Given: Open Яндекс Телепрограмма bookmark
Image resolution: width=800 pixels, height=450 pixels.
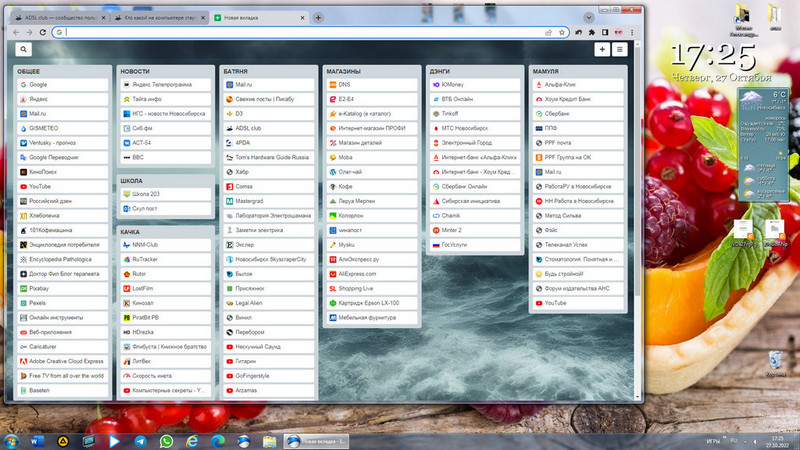Looking at the screenshot, I should point(166,85).
